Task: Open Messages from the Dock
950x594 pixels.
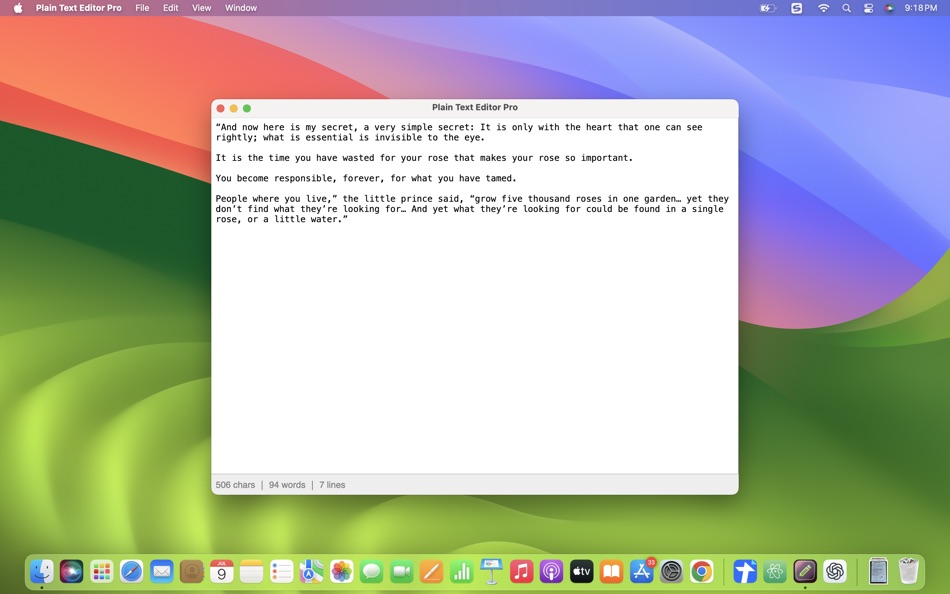Action: pyautogui.click(x=371, y=571)
